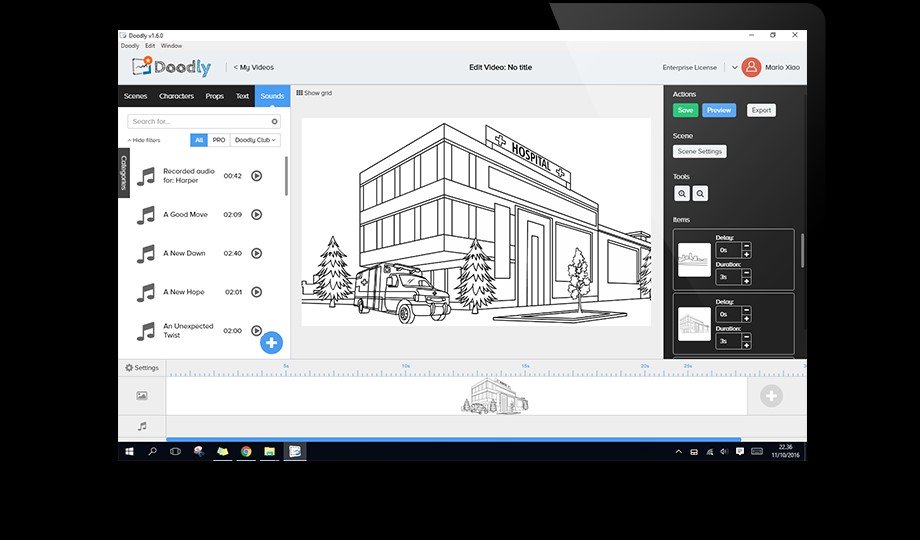
Task: Expand the Categories side tab
Action: [124, 173]
